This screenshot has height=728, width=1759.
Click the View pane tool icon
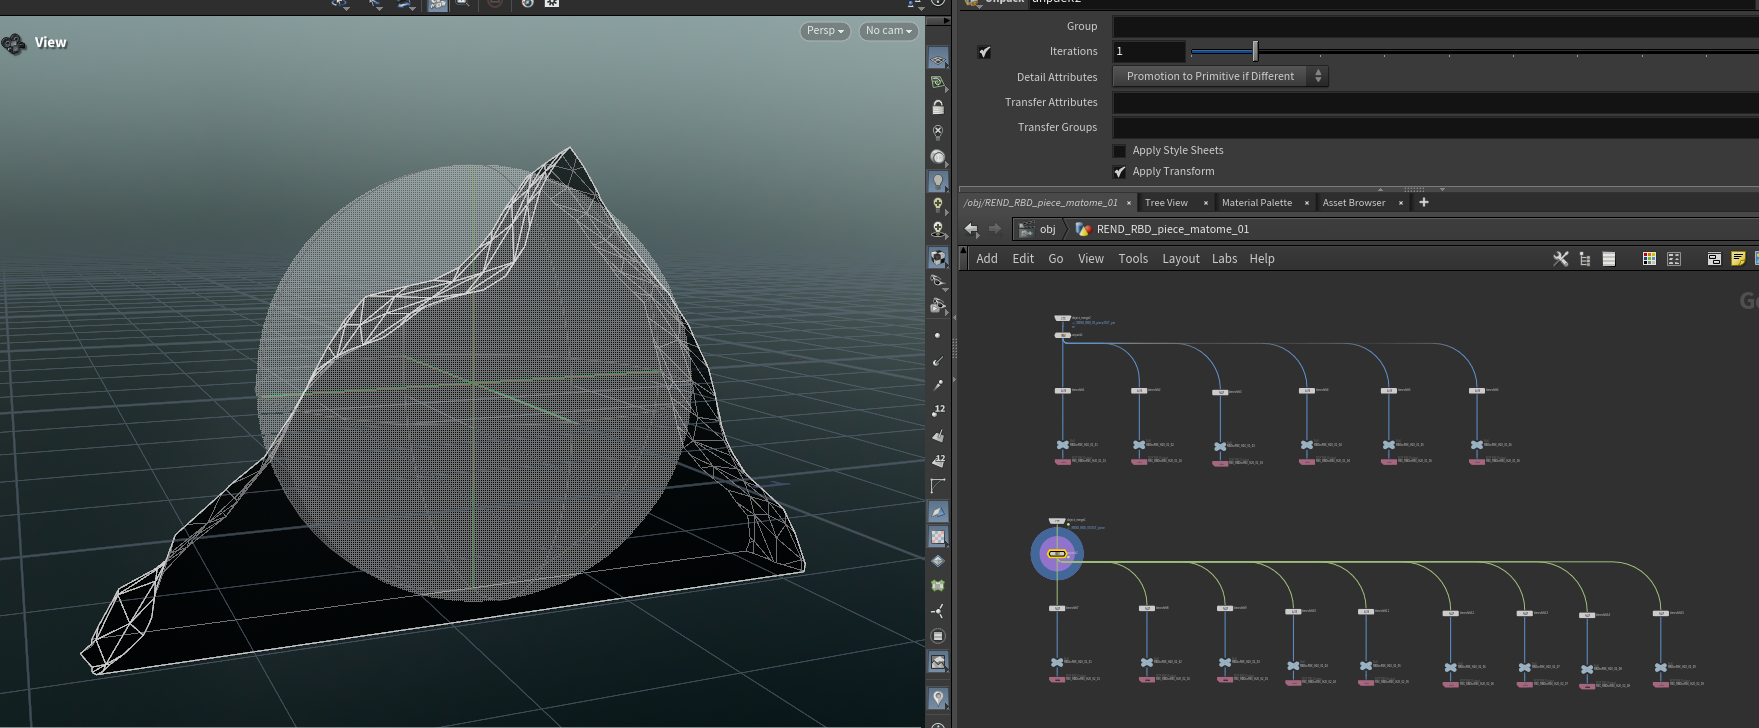(x=14, y=43)
